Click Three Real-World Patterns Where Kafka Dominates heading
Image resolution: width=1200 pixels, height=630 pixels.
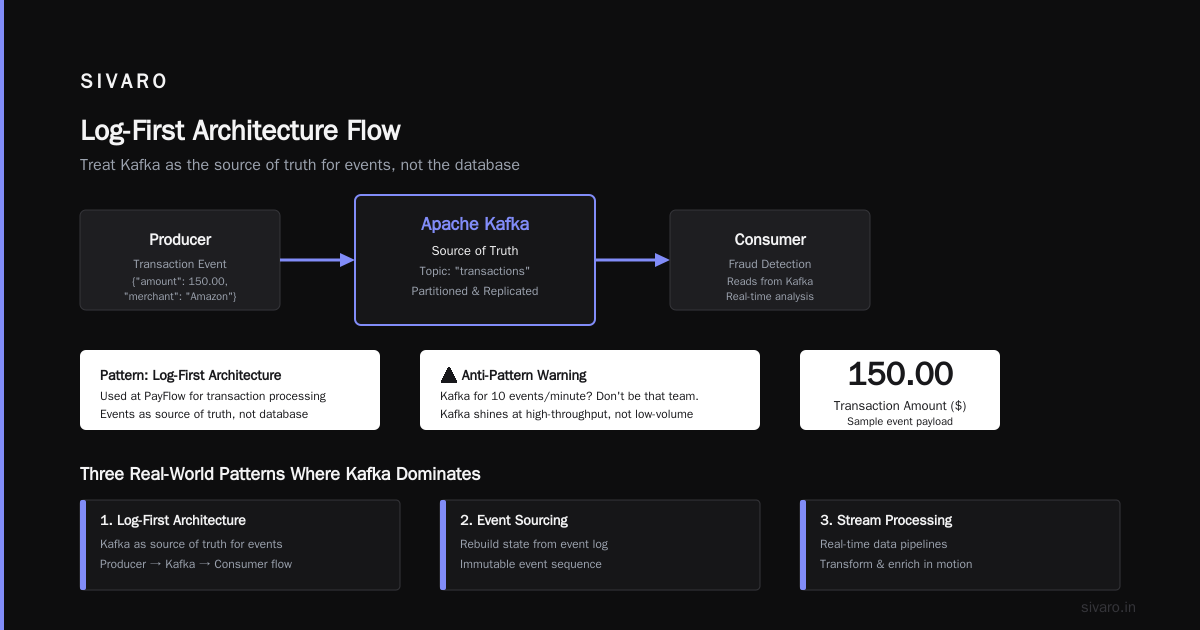[280, 474]
